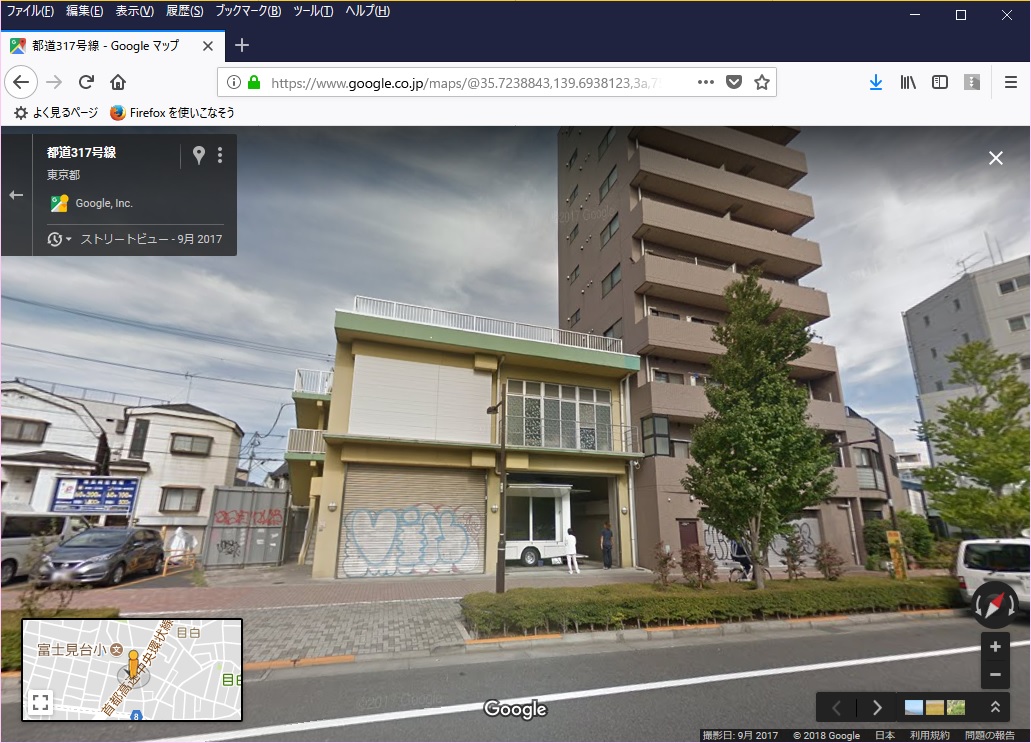Open the Street View time history dropdown
The image size is (1031, 743).
[59, 239]
